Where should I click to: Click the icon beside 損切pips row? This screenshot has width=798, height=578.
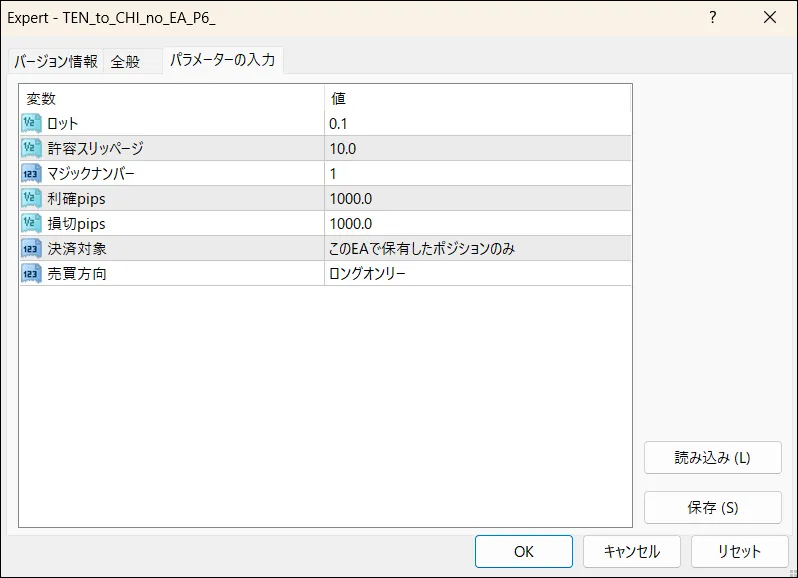30,224
